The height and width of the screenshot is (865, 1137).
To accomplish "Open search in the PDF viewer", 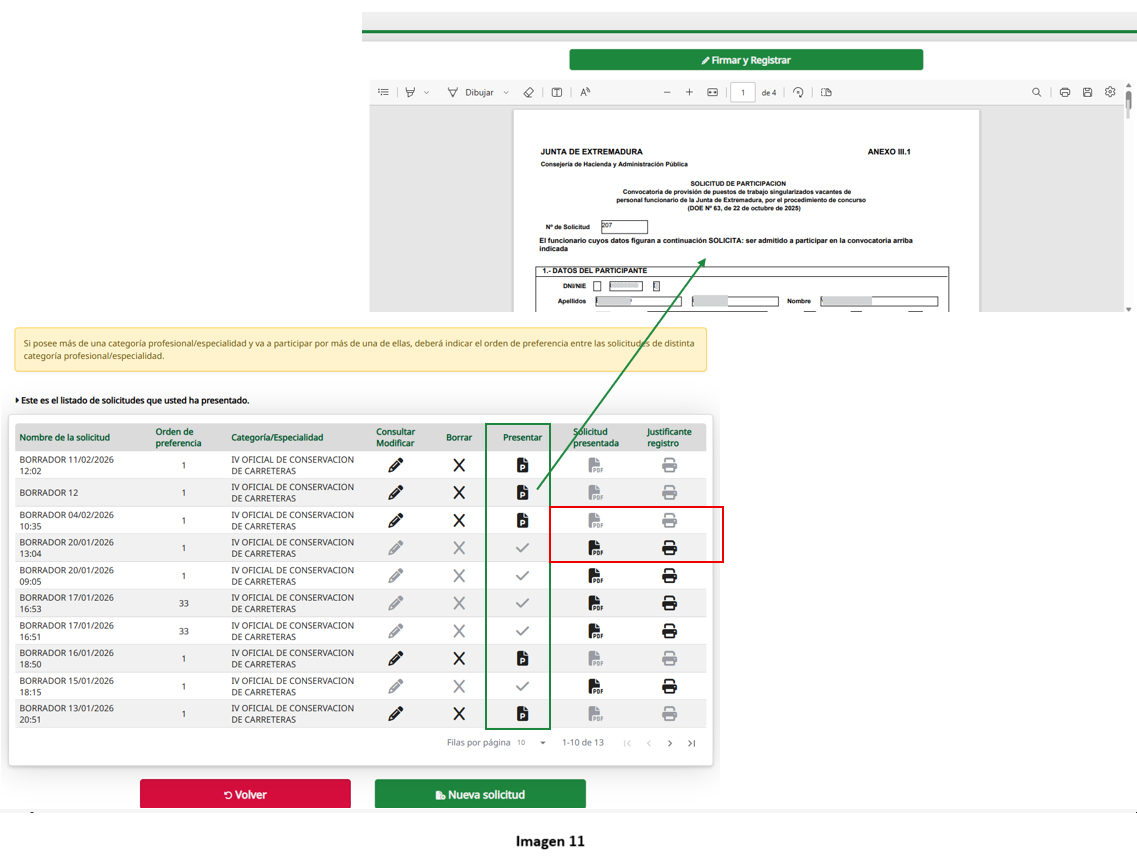I will [1037, 92].
